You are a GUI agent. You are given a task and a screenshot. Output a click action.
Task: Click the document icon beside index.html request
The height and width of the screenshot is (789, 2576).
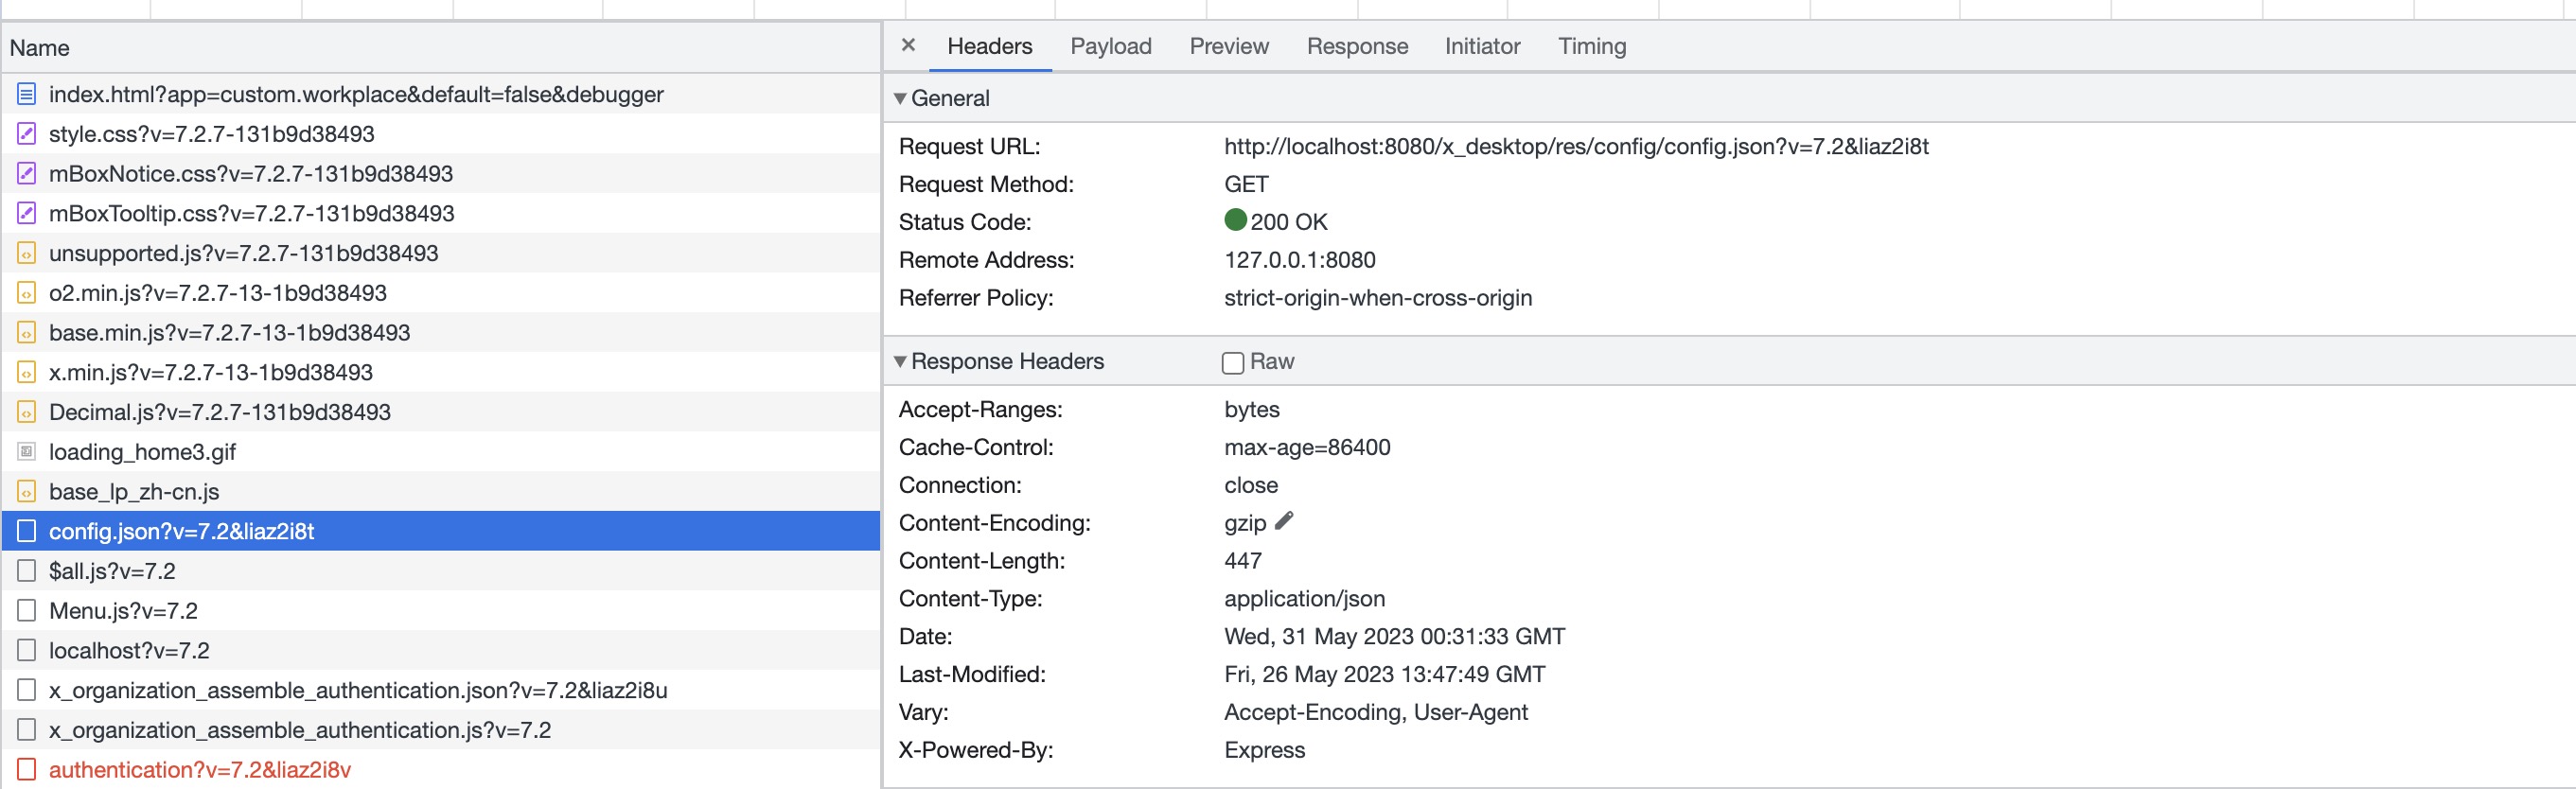(x=27, y=95)
